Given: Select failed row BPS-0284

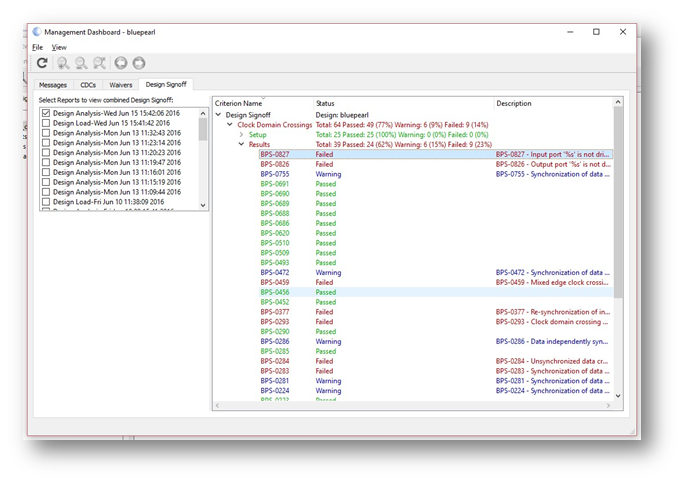Looking at the screenshot, I should click(x=435, y=361).
